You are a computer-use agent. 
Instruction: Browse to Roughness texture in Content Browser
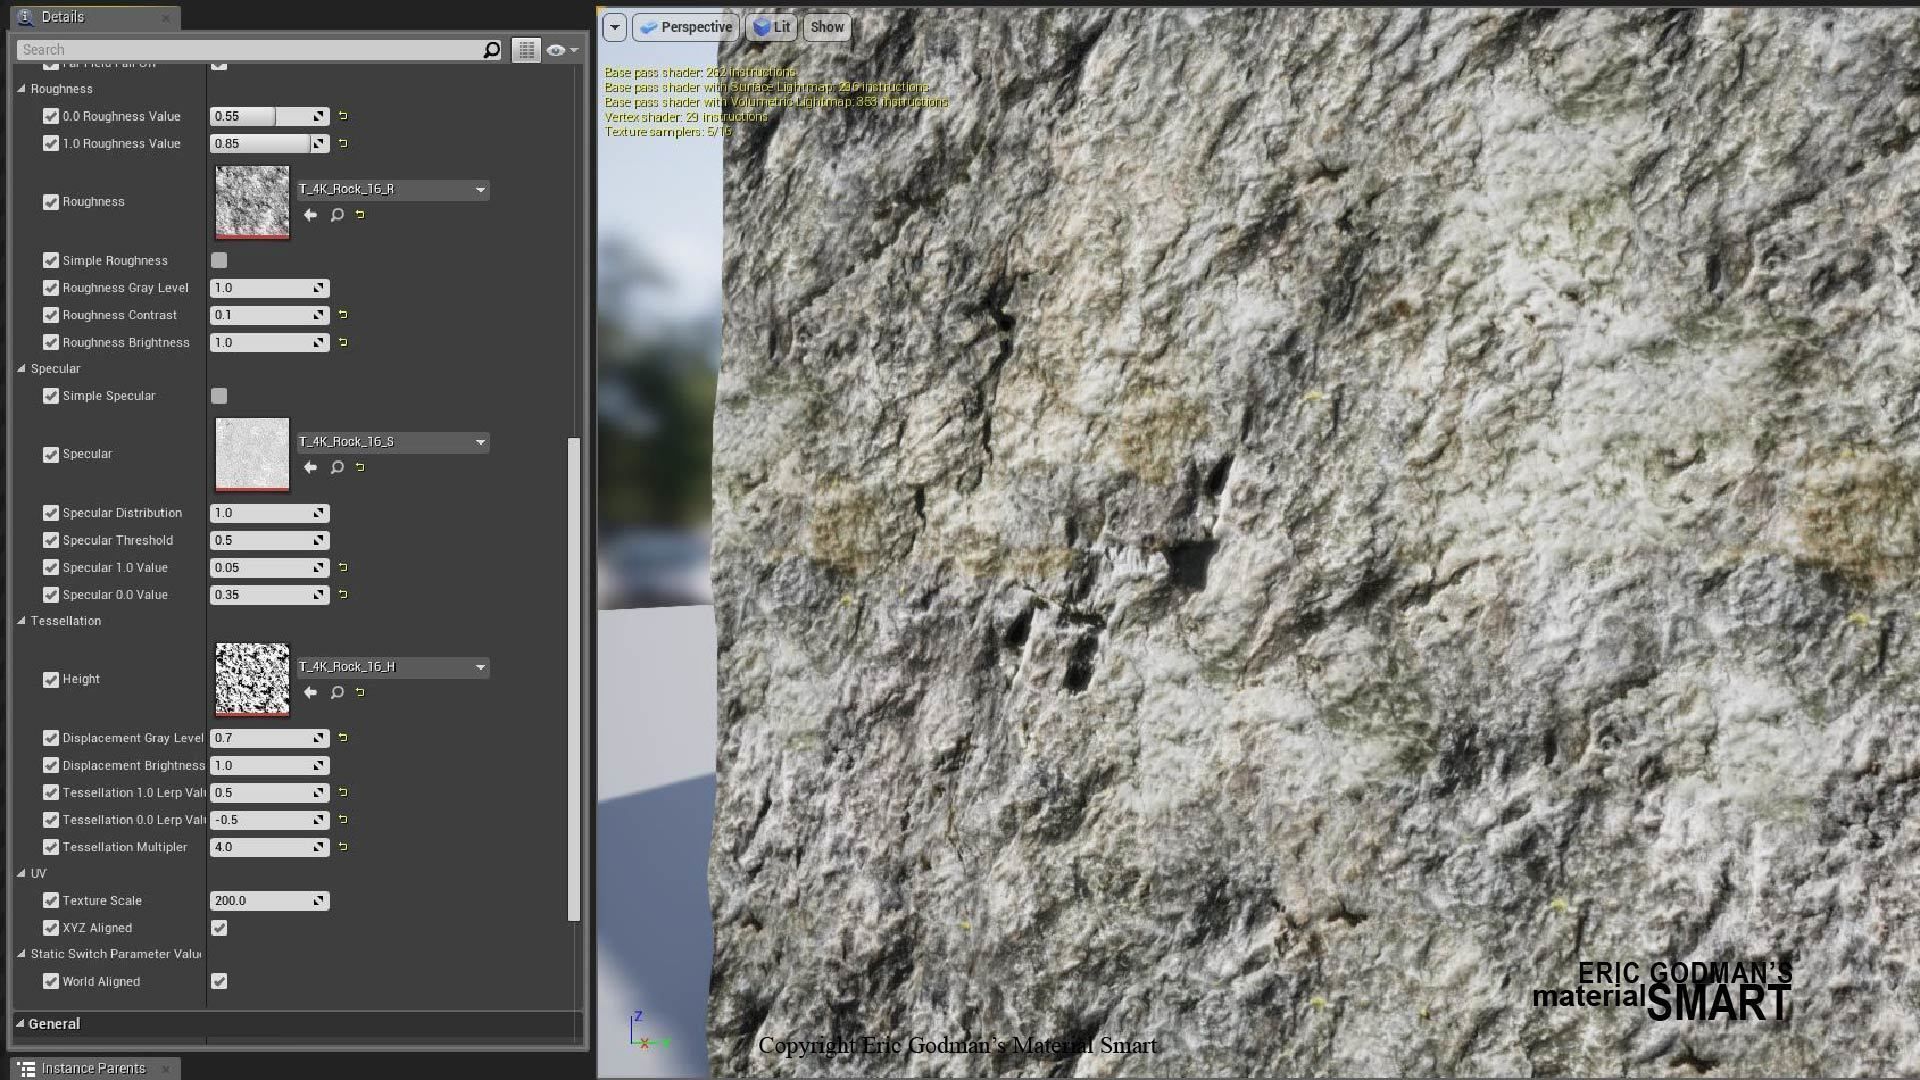pos(337,215)
